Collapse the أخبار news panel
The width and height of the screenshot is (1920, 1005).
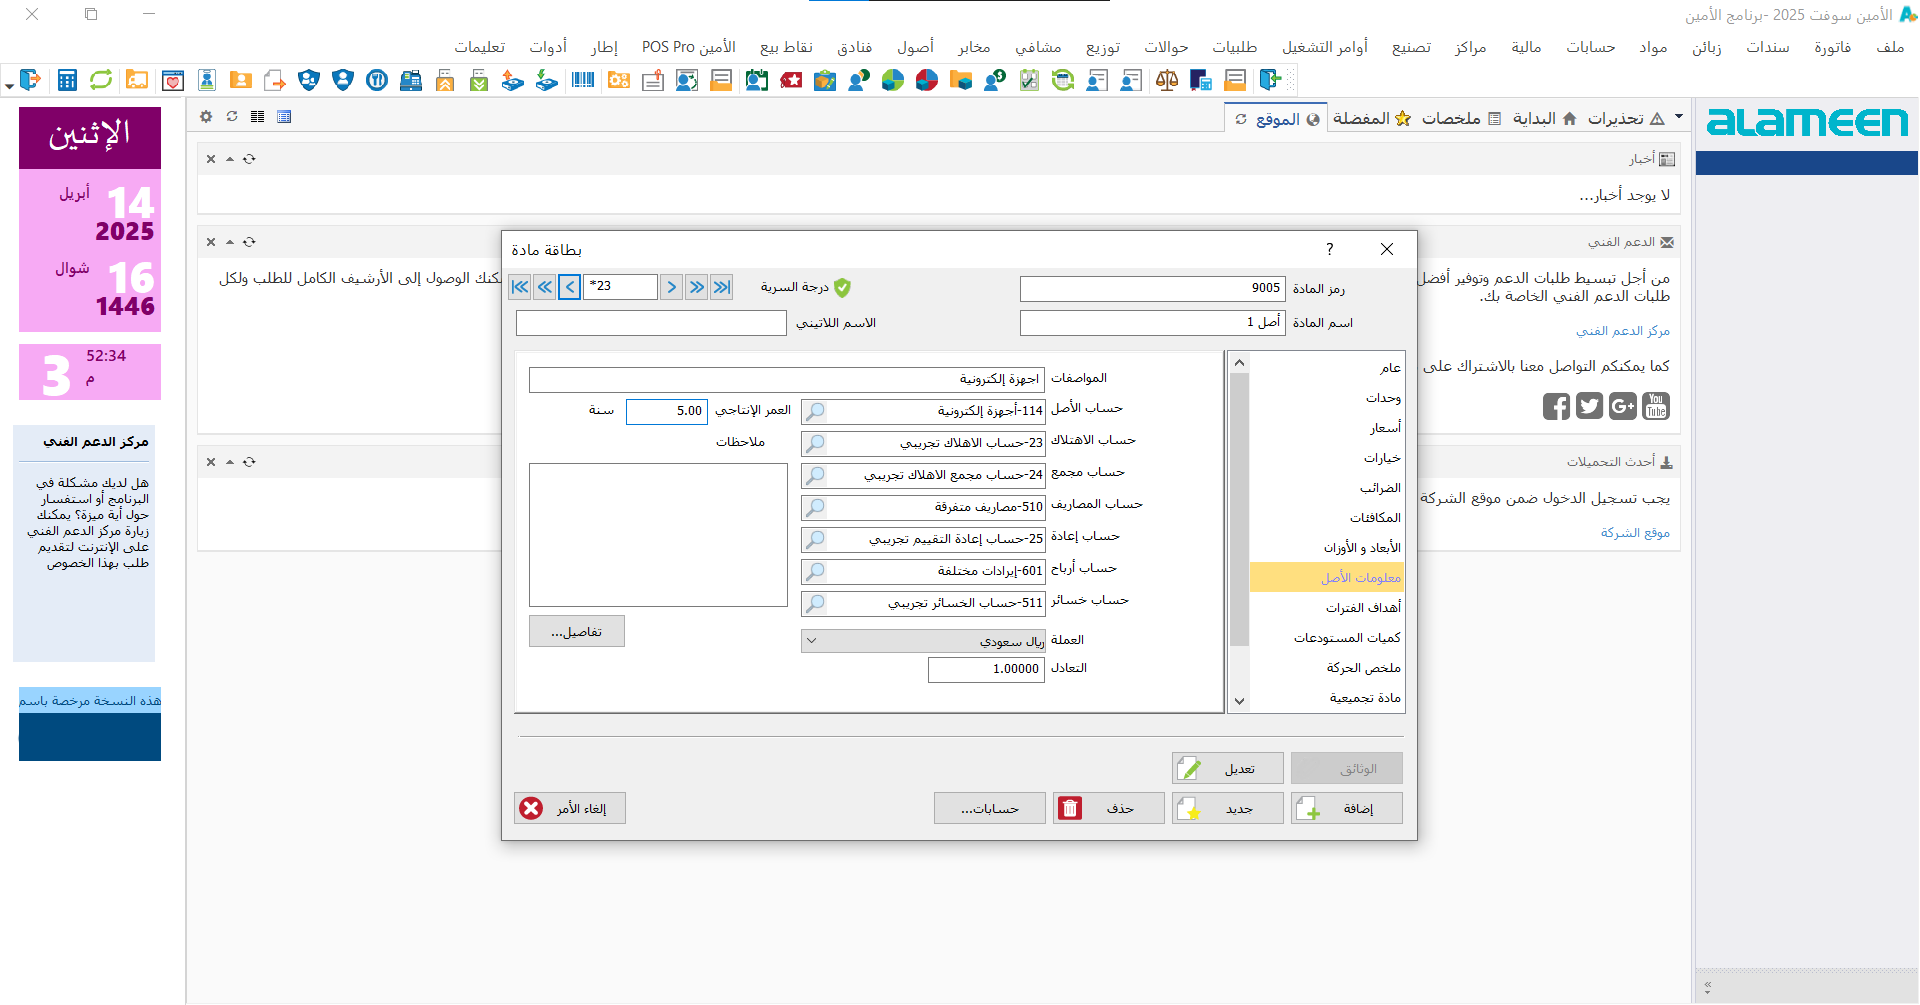tap(230, 159)
